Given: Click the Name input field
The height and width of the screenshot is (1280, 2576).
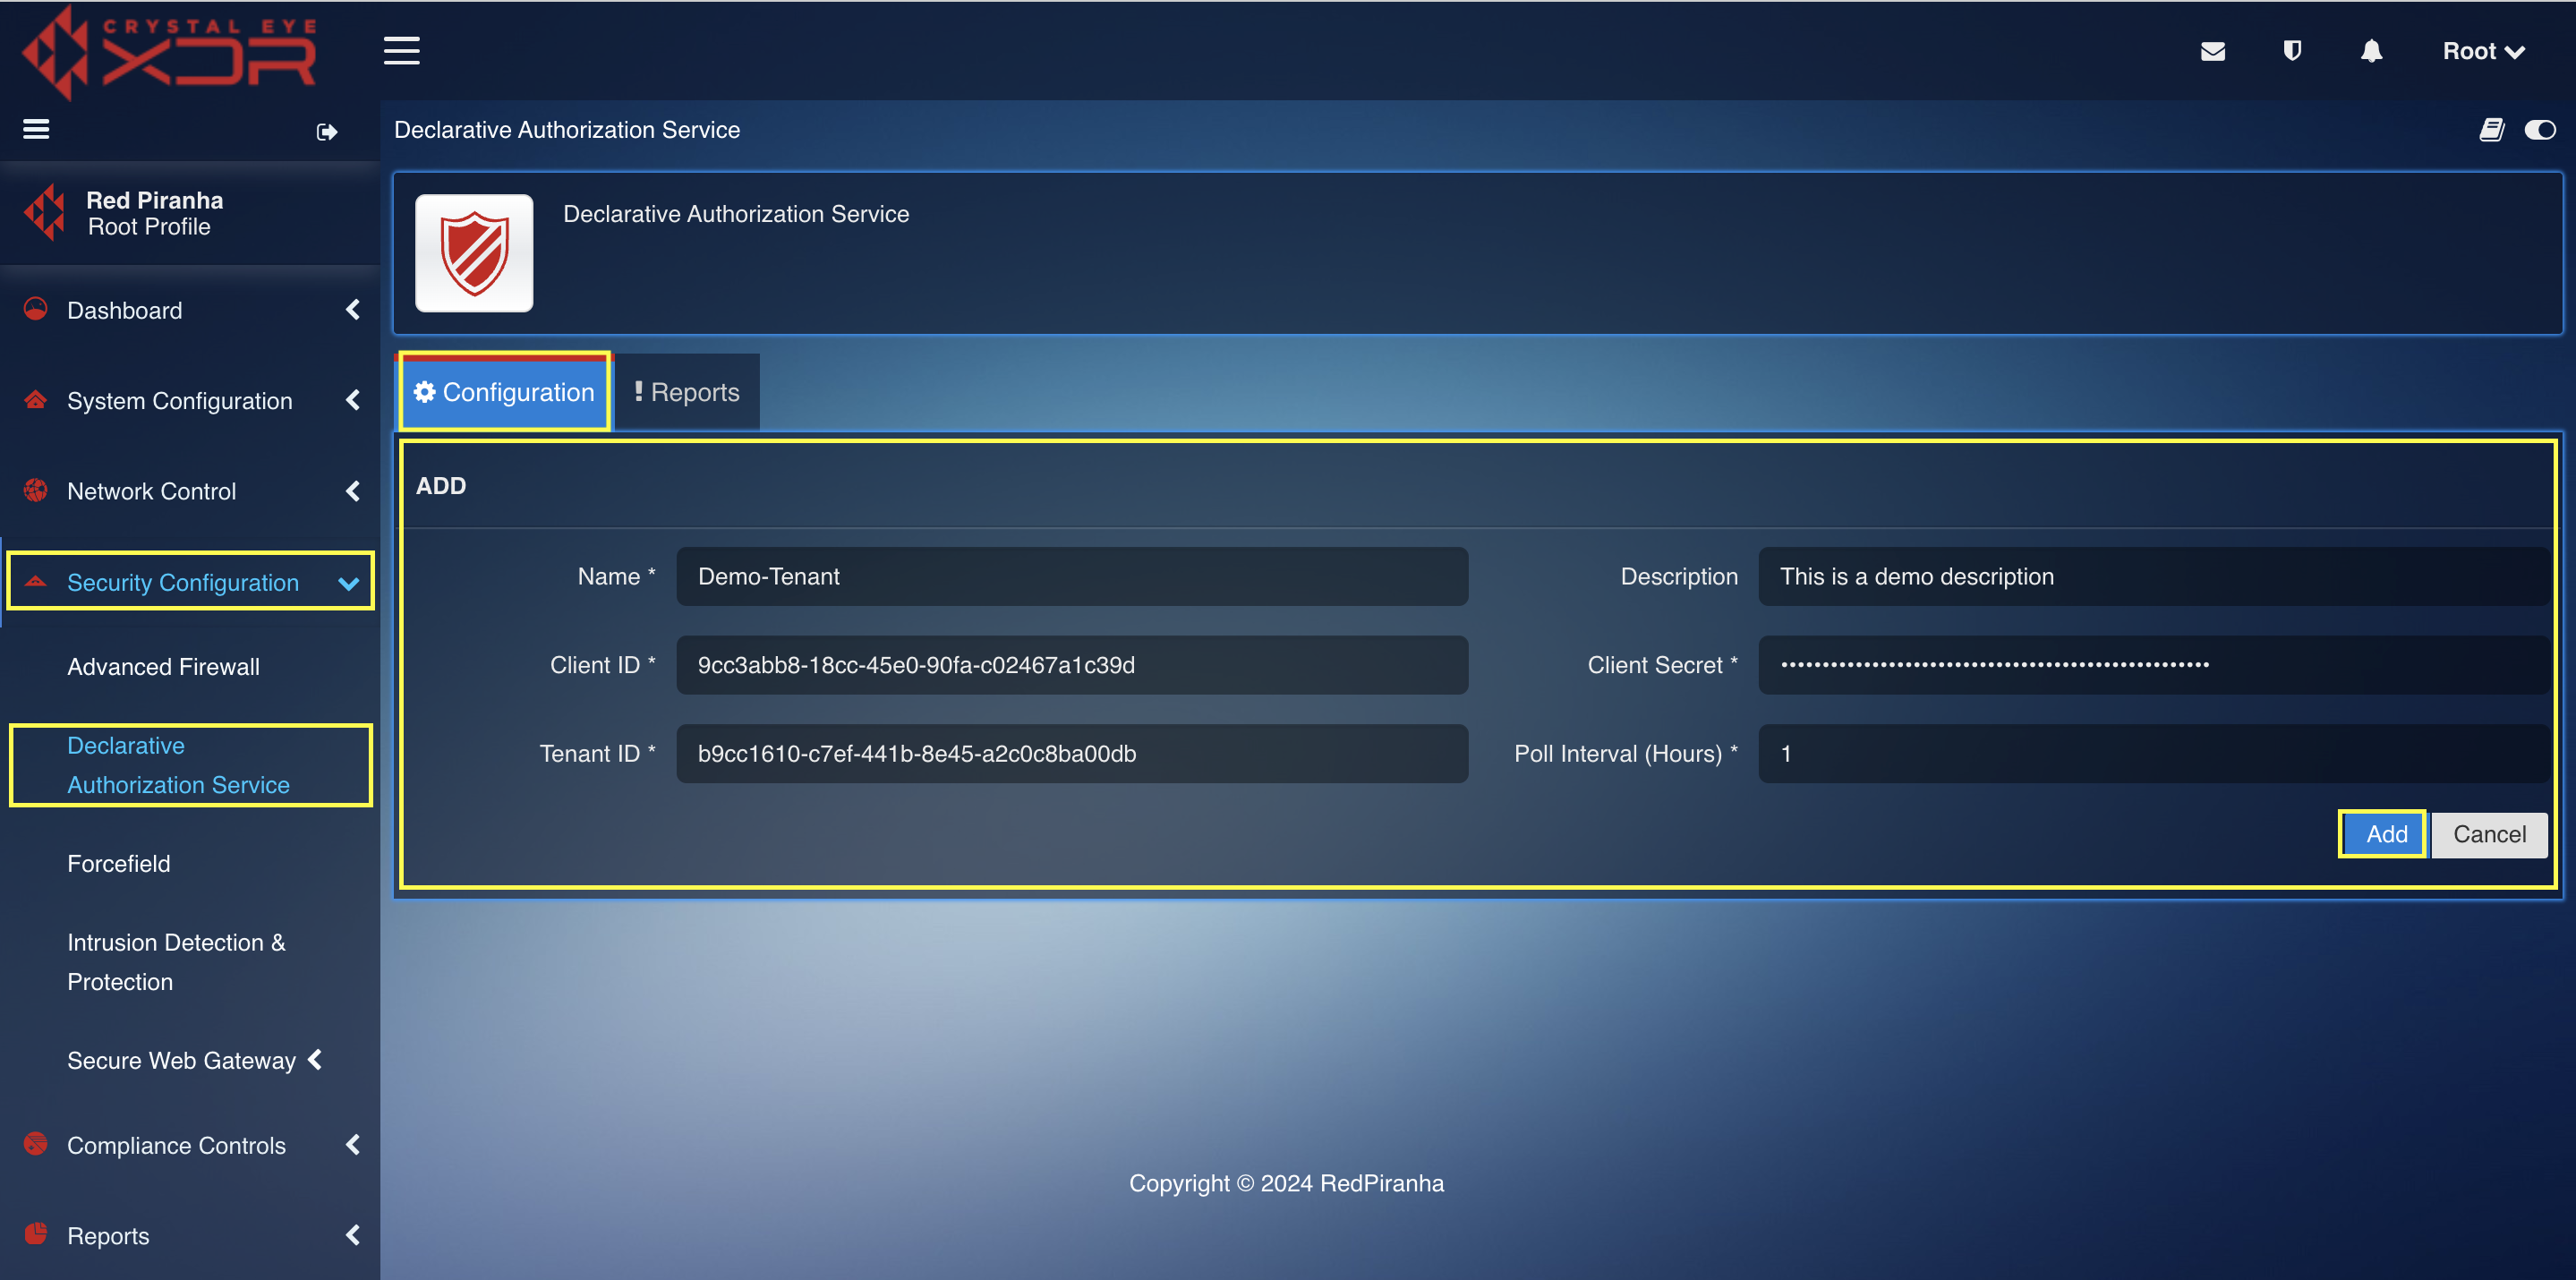Looking at the screenshot, I should [x=1072, y=576].
